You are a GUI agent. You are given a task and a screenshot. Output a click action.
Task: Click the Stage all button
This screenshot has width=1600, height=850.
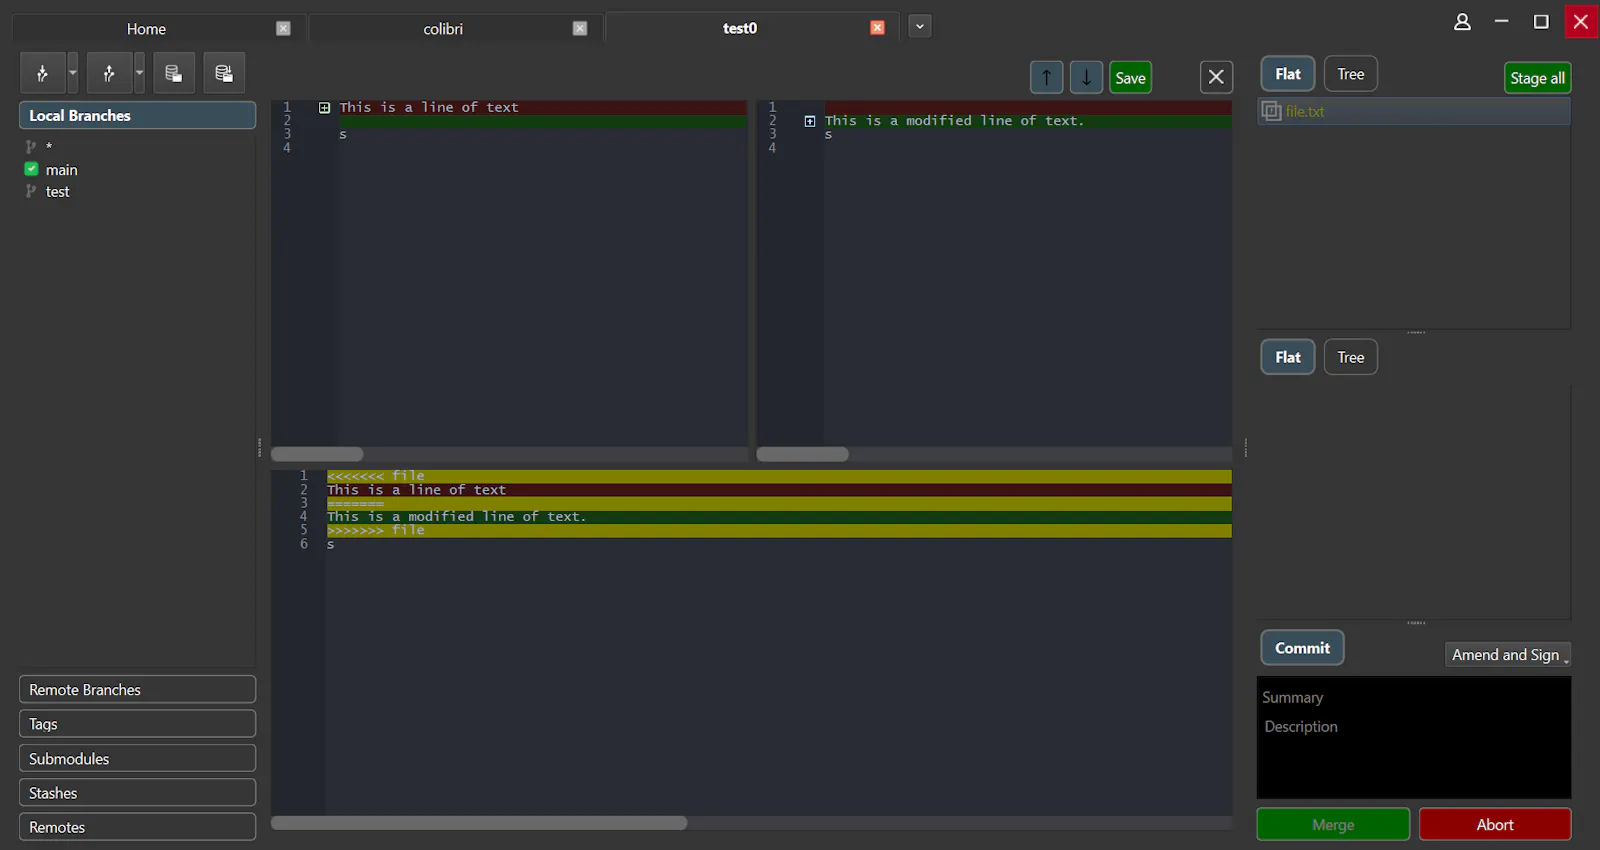[1537, 78]
